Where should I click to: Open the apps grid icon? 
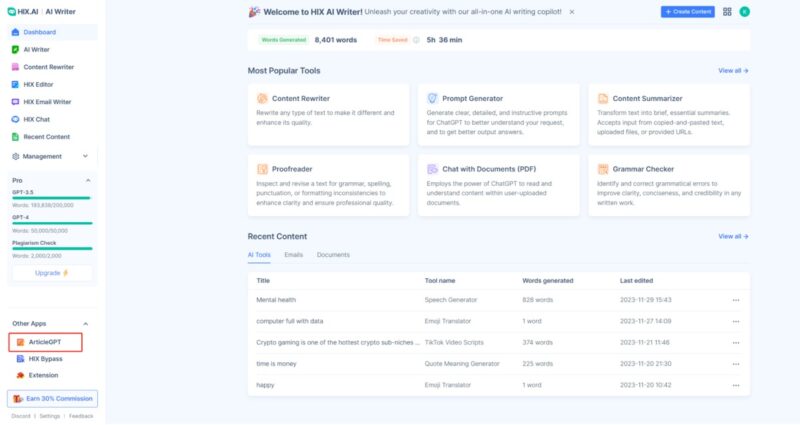click(727, 12)
